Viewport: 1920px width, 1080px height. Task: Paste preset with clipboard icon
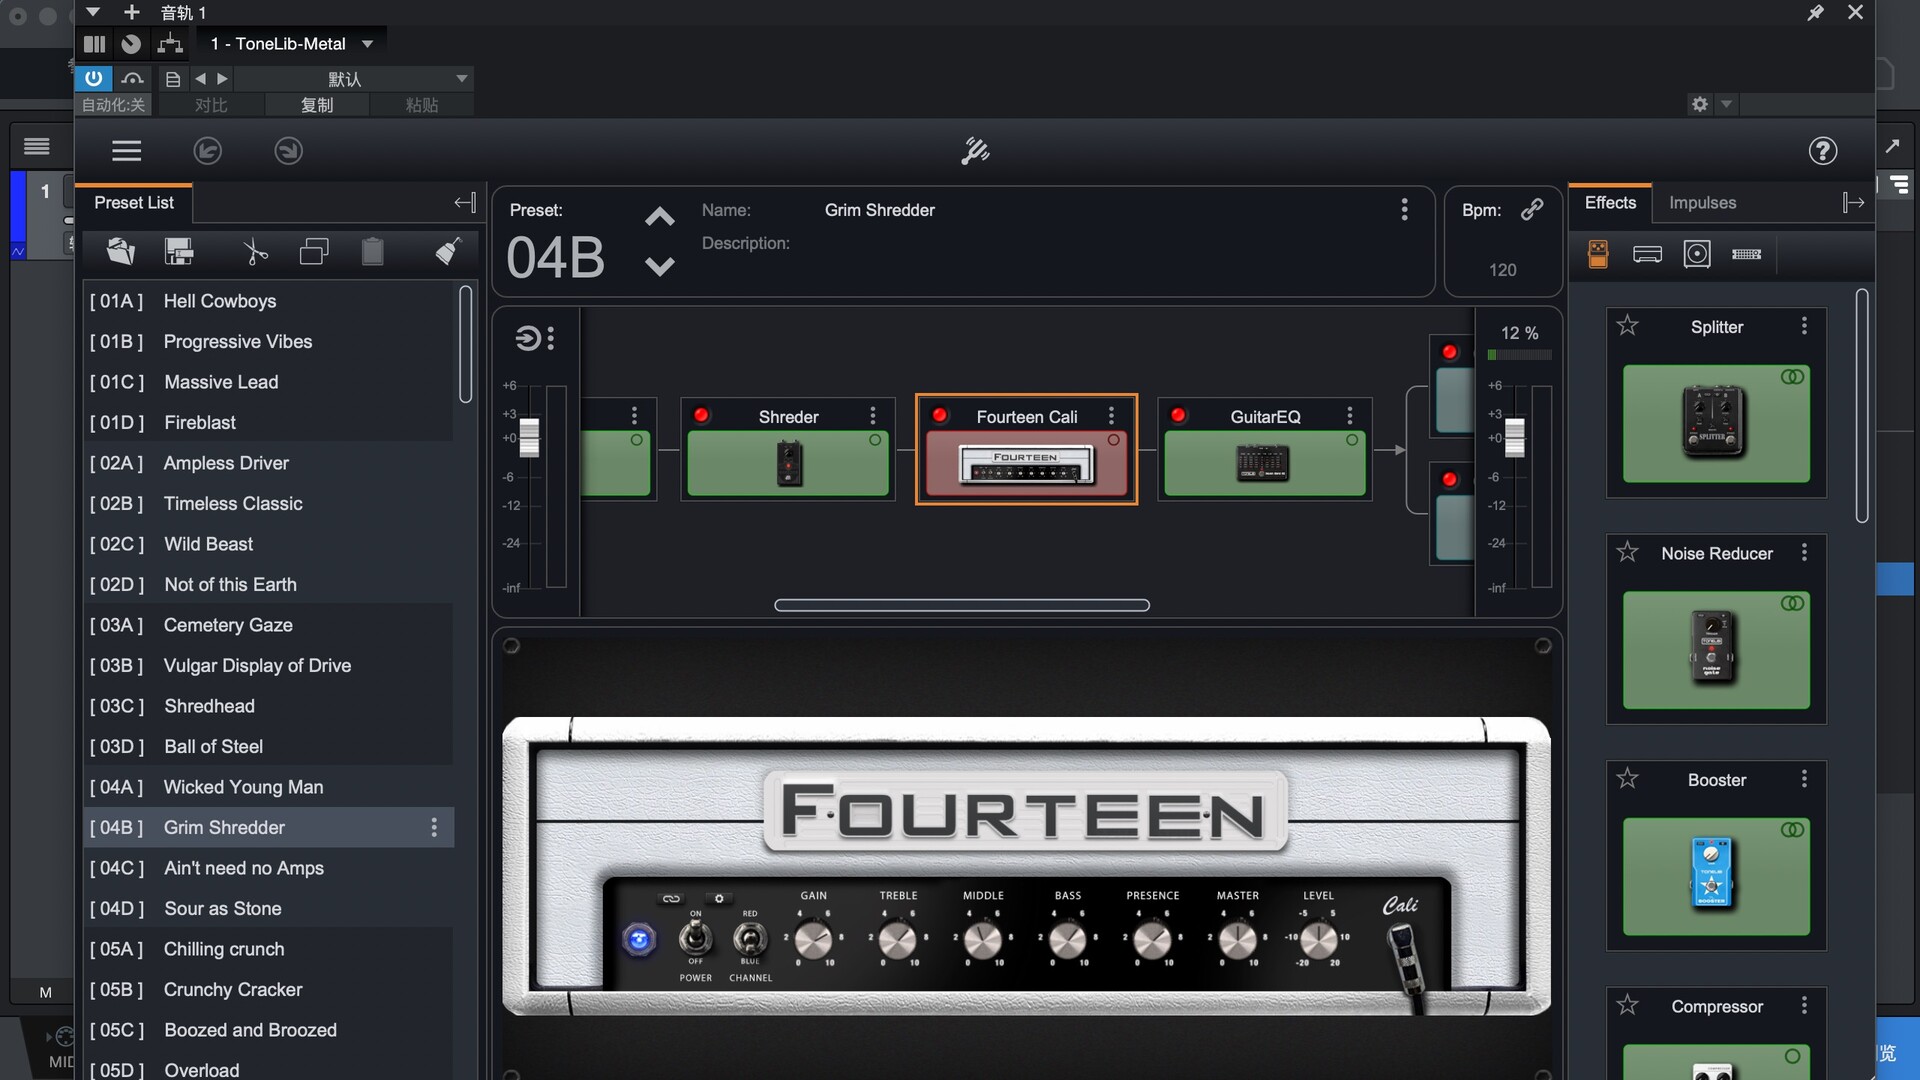pos(372,251)
